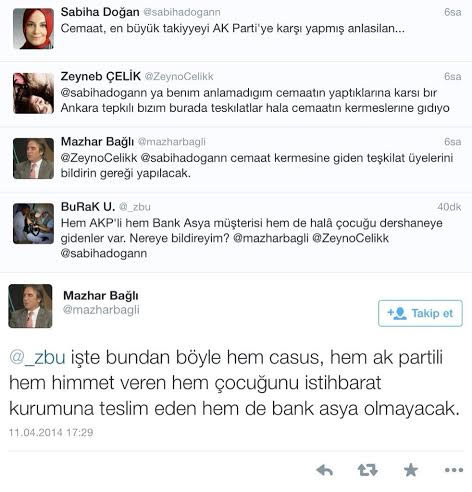Open the @mazharbagli handle under main tweet name
Viewport: 472px width, 492px height.
(101, 310)
